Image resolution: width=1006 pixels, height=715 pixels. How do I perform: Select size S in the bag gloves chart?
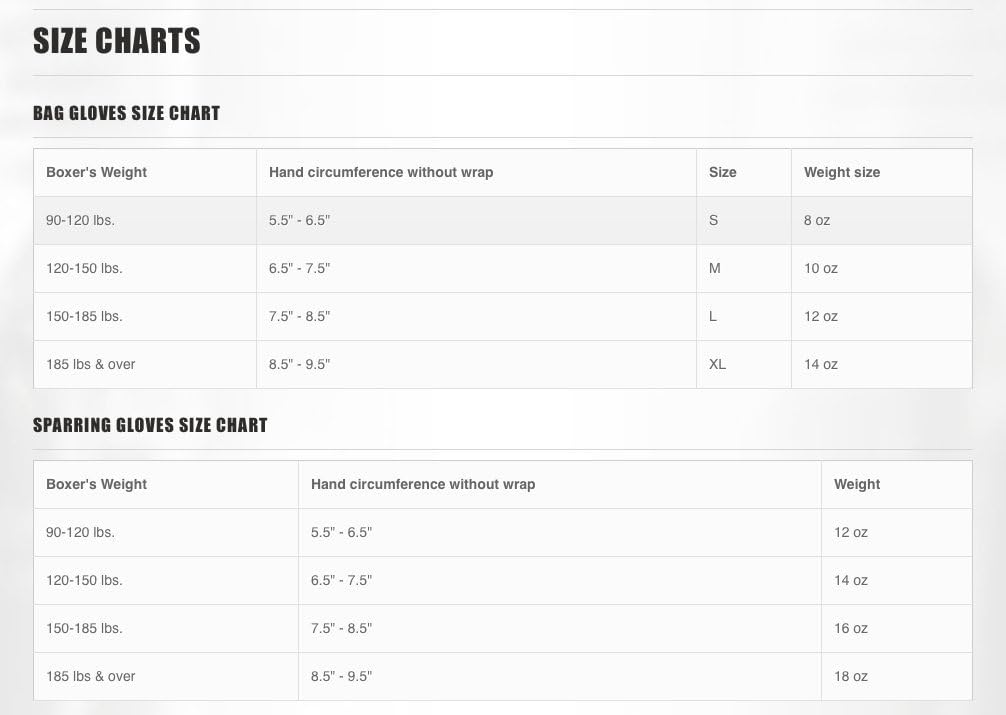coord(713,220)
